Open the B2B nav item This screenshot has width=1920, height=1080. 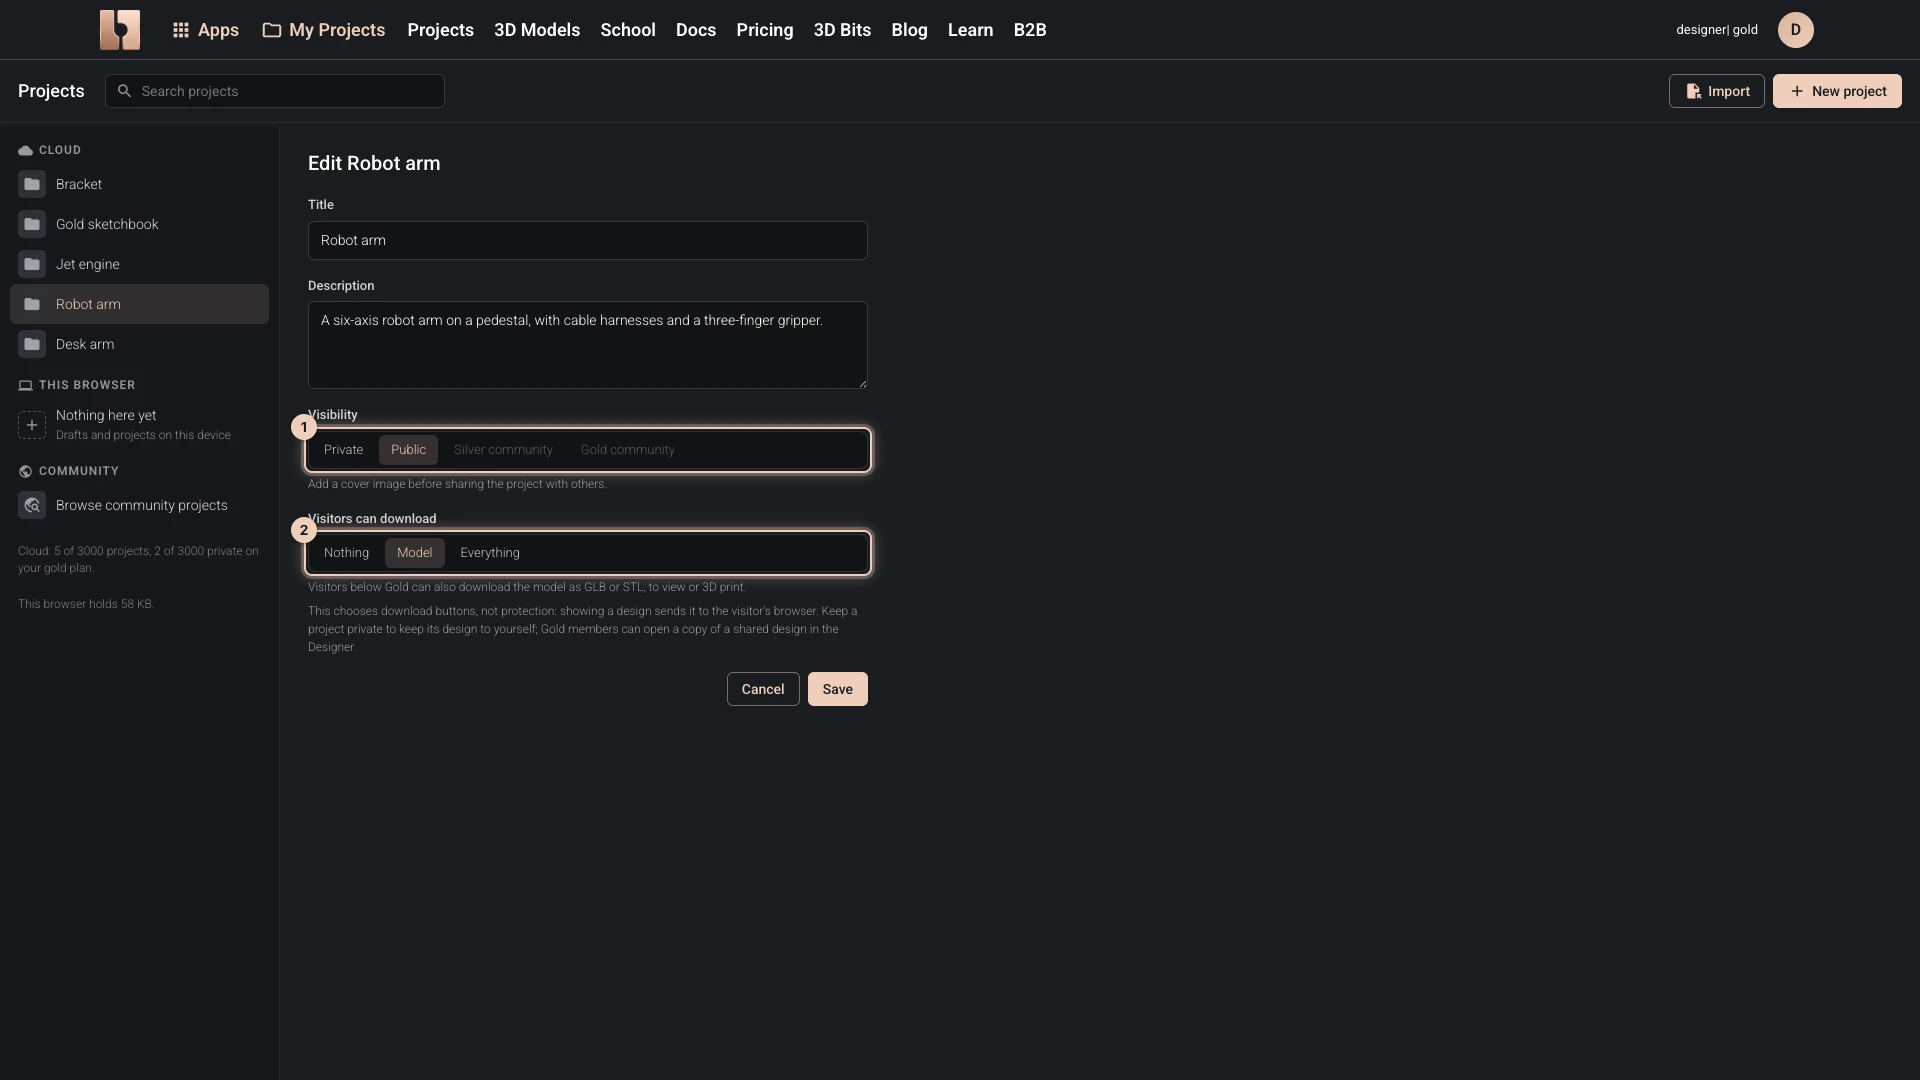[x=1030, y=30]
